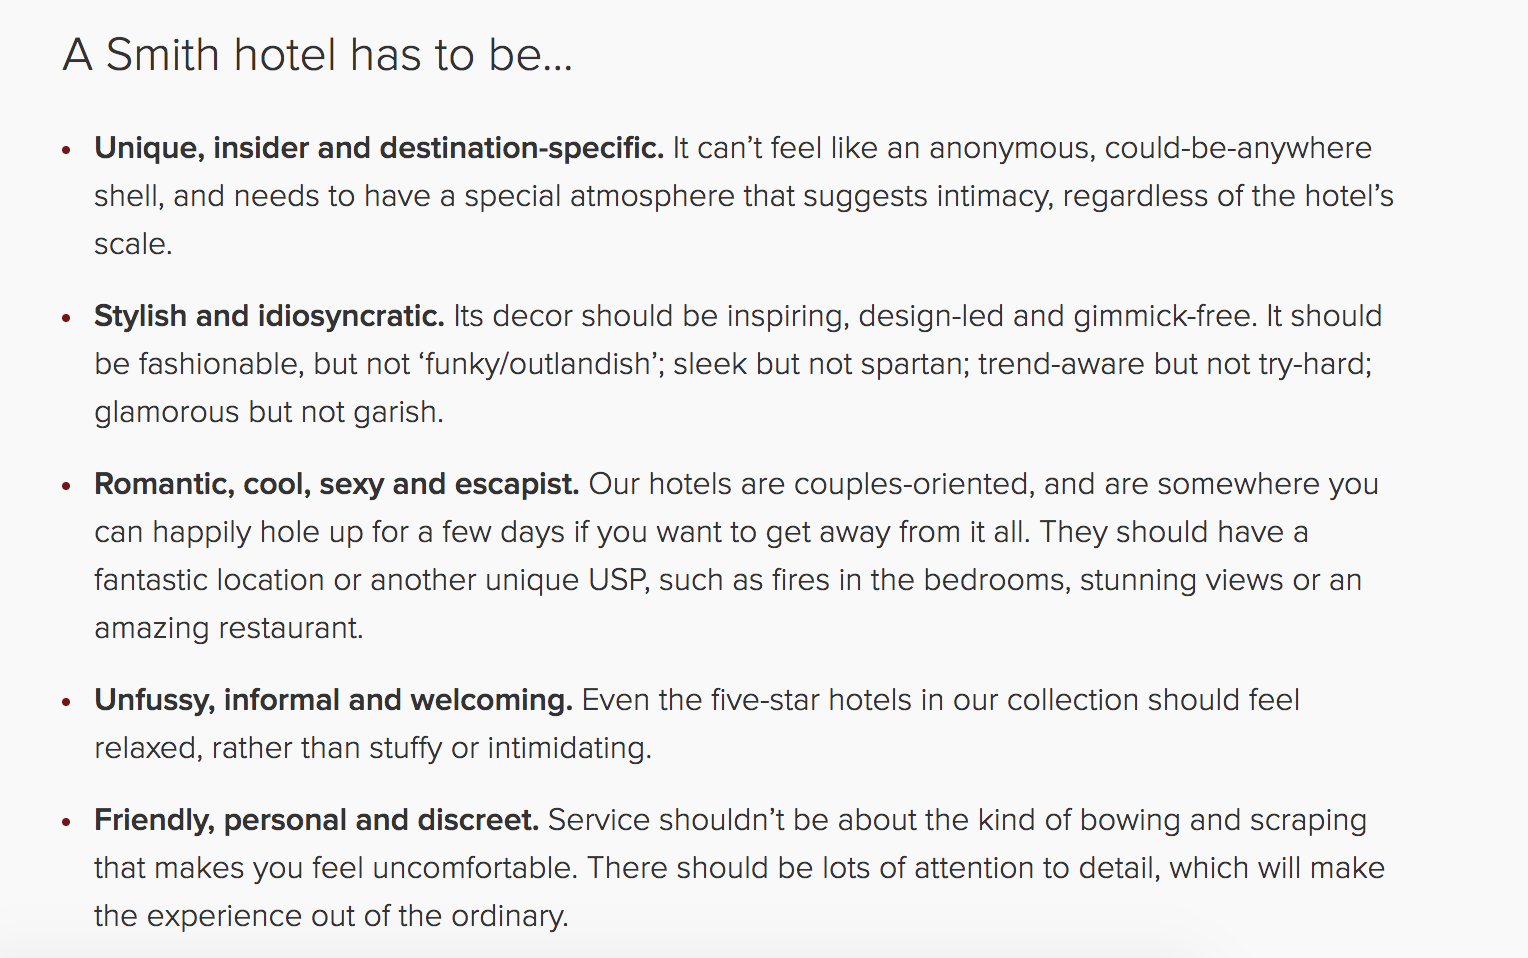Click the bold text 'Friendly, personal and discreet.'
The image size is (1528, 958).
[317, 820]
